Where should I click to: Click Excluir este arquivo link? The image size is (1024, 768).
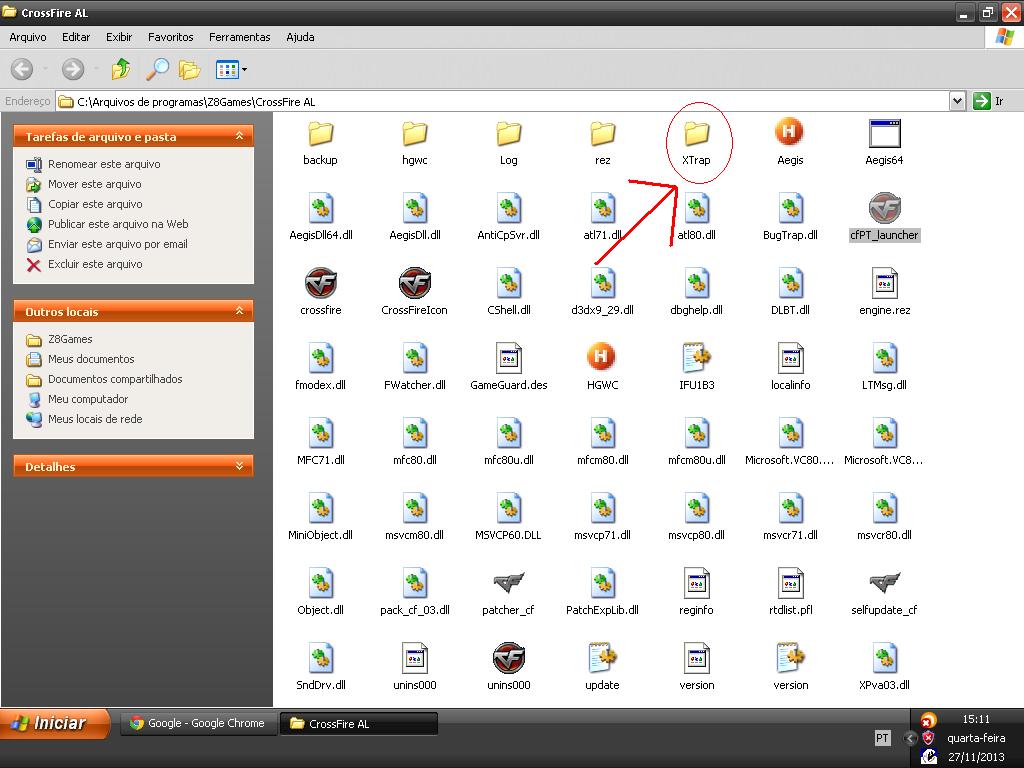(x=95, y=264)
